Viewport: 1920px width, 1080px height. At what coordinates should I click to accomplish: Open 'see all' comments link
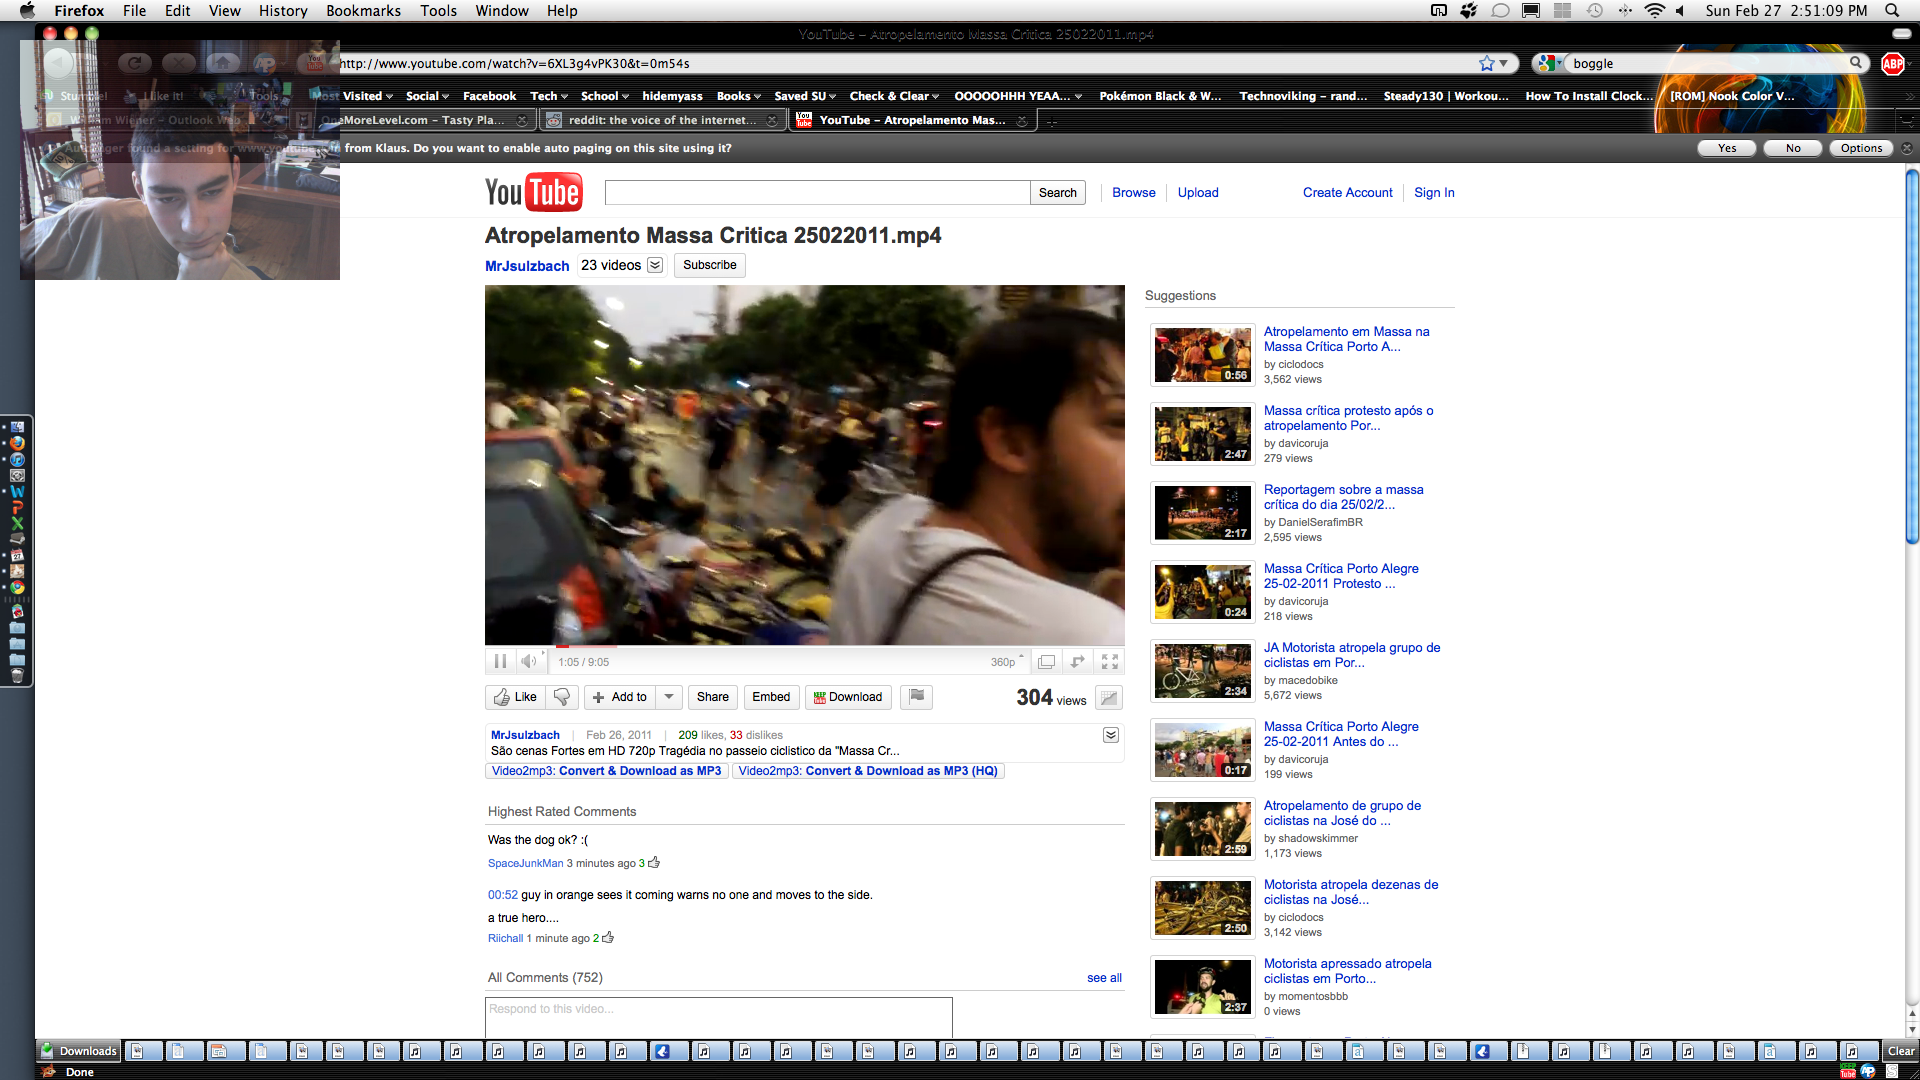1104,978
